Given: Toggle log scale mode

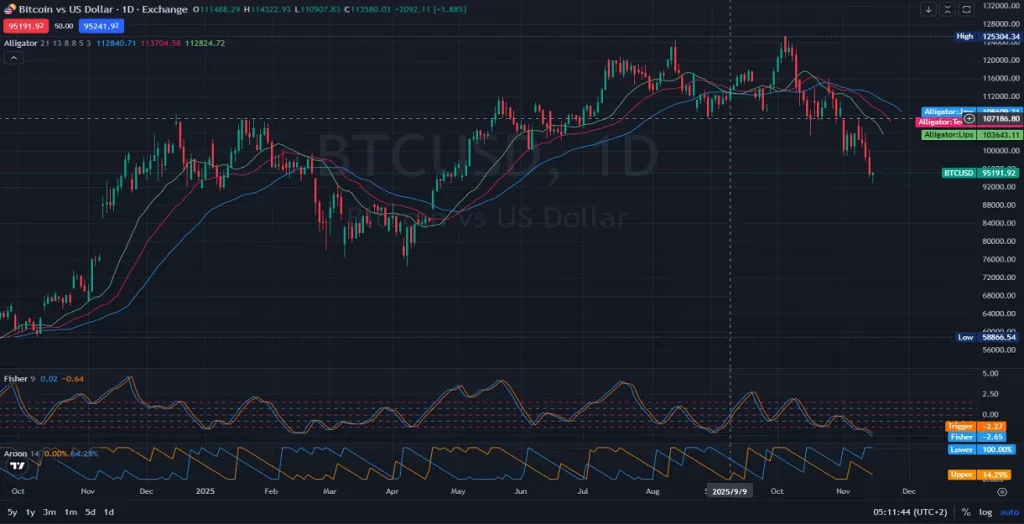Looking at the screenshot, I should point(985,512).
